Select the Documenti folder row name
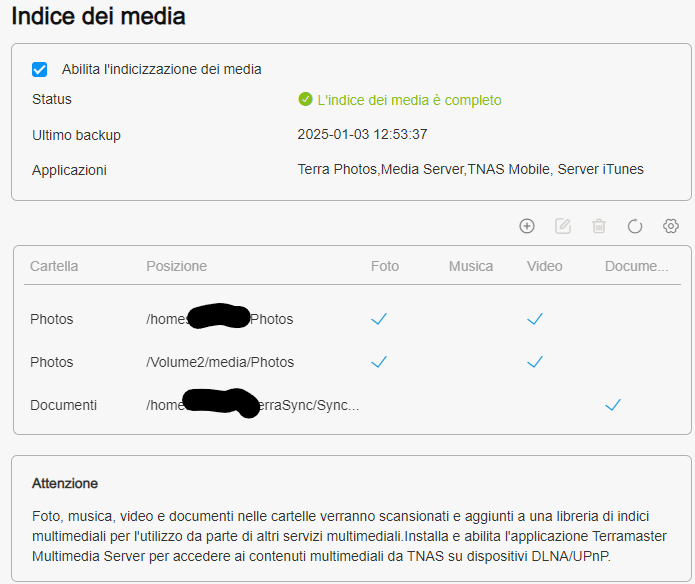 pos(63,405)
